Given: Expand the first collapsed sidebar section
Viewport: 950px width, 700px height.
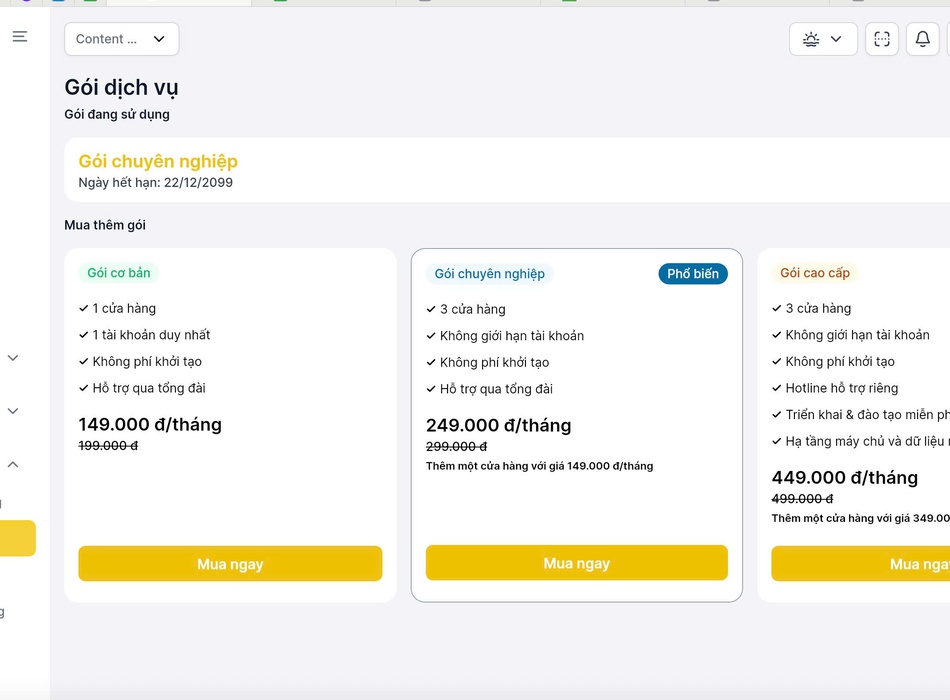Looking at the screenshot, I should (13, 358).
